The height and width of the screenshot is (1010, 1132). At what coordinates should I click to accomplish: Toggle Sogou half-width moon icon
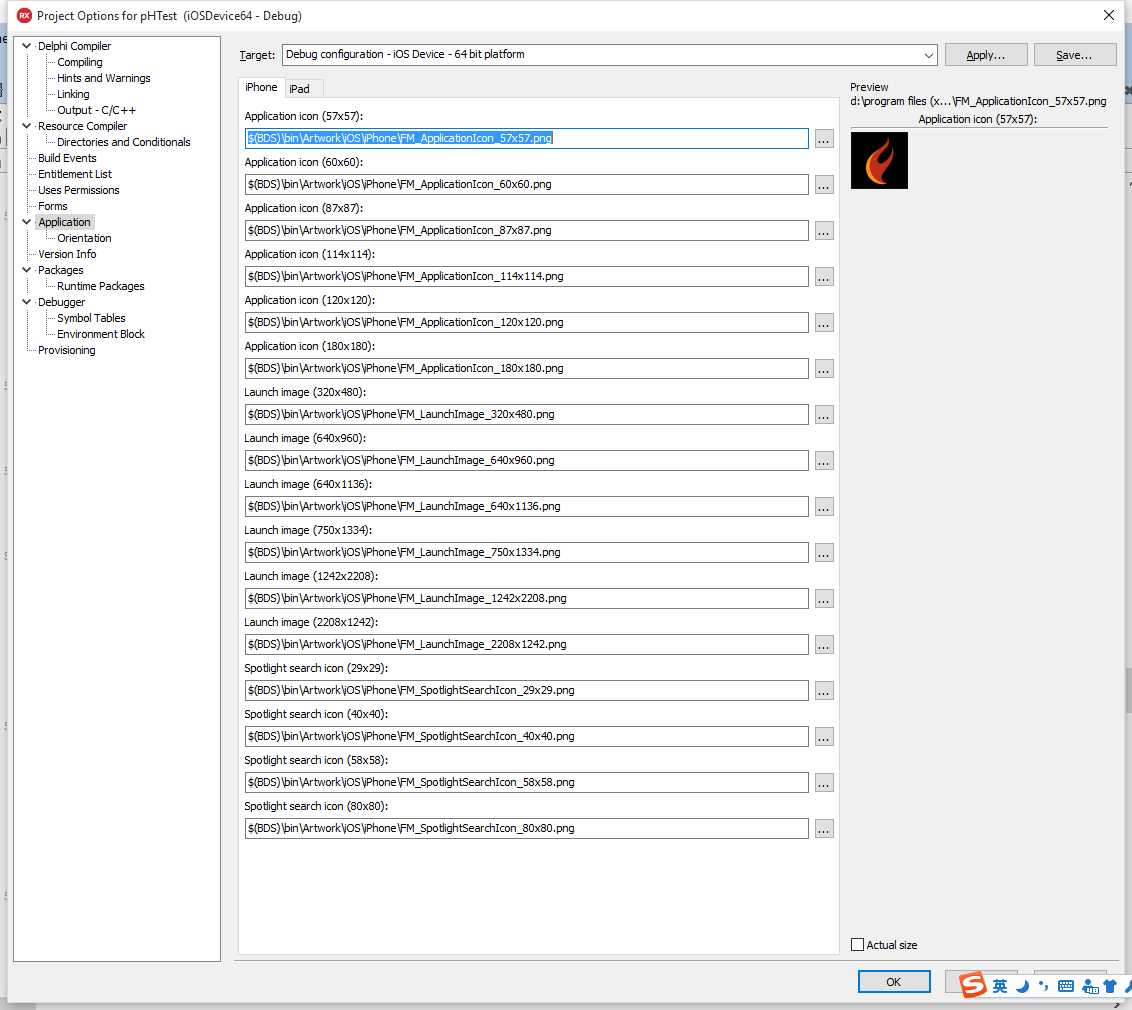click(x=1023, y=986)
